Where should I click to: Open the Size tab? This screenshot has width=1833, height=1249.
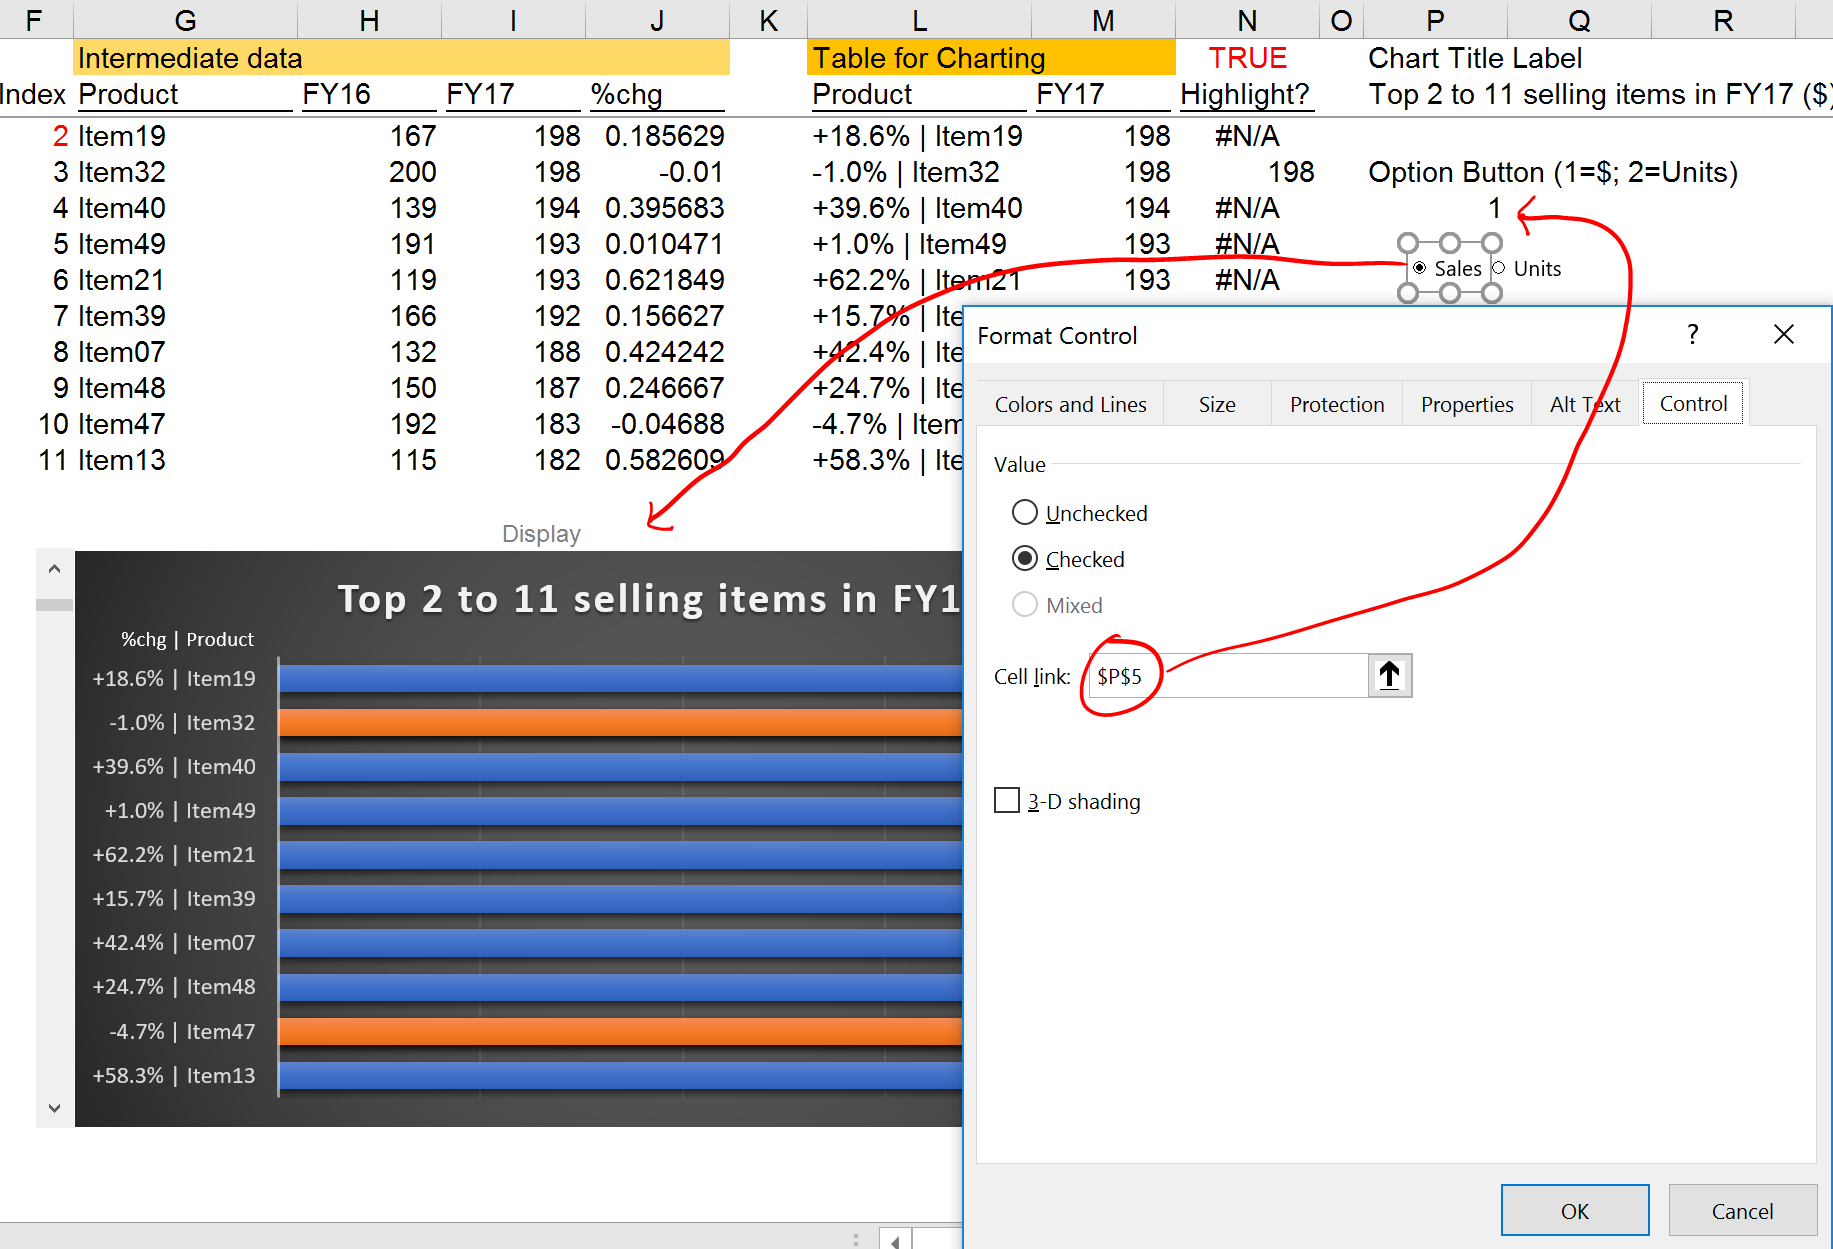[x=1217, y=405]
